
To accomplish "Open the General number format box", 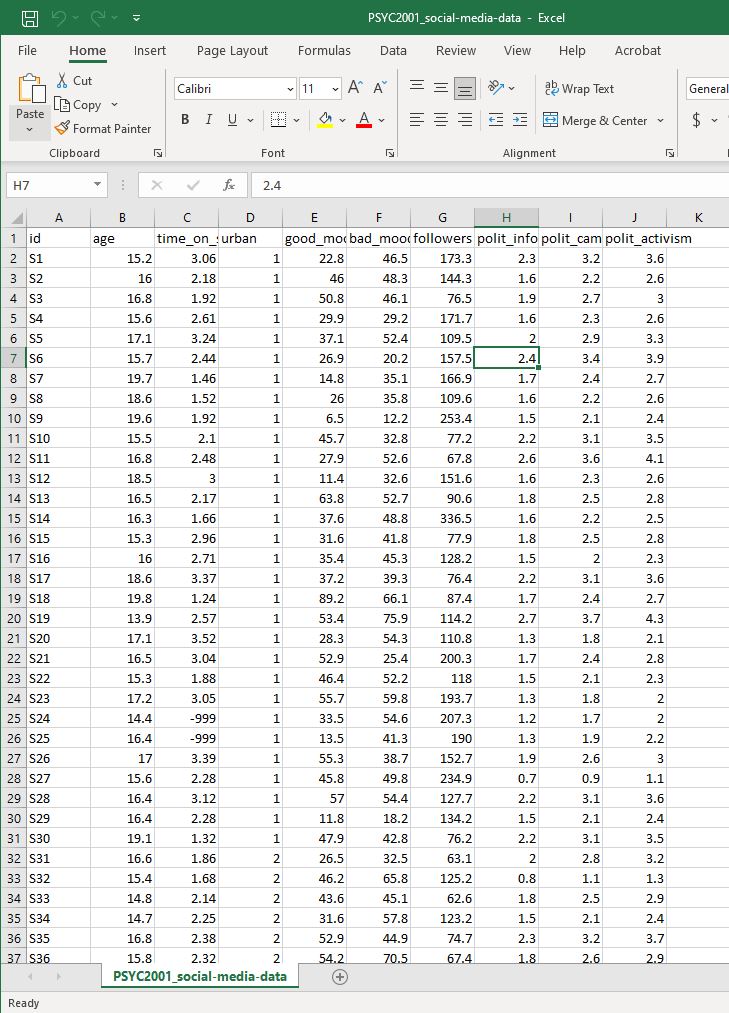I will 708,89.
